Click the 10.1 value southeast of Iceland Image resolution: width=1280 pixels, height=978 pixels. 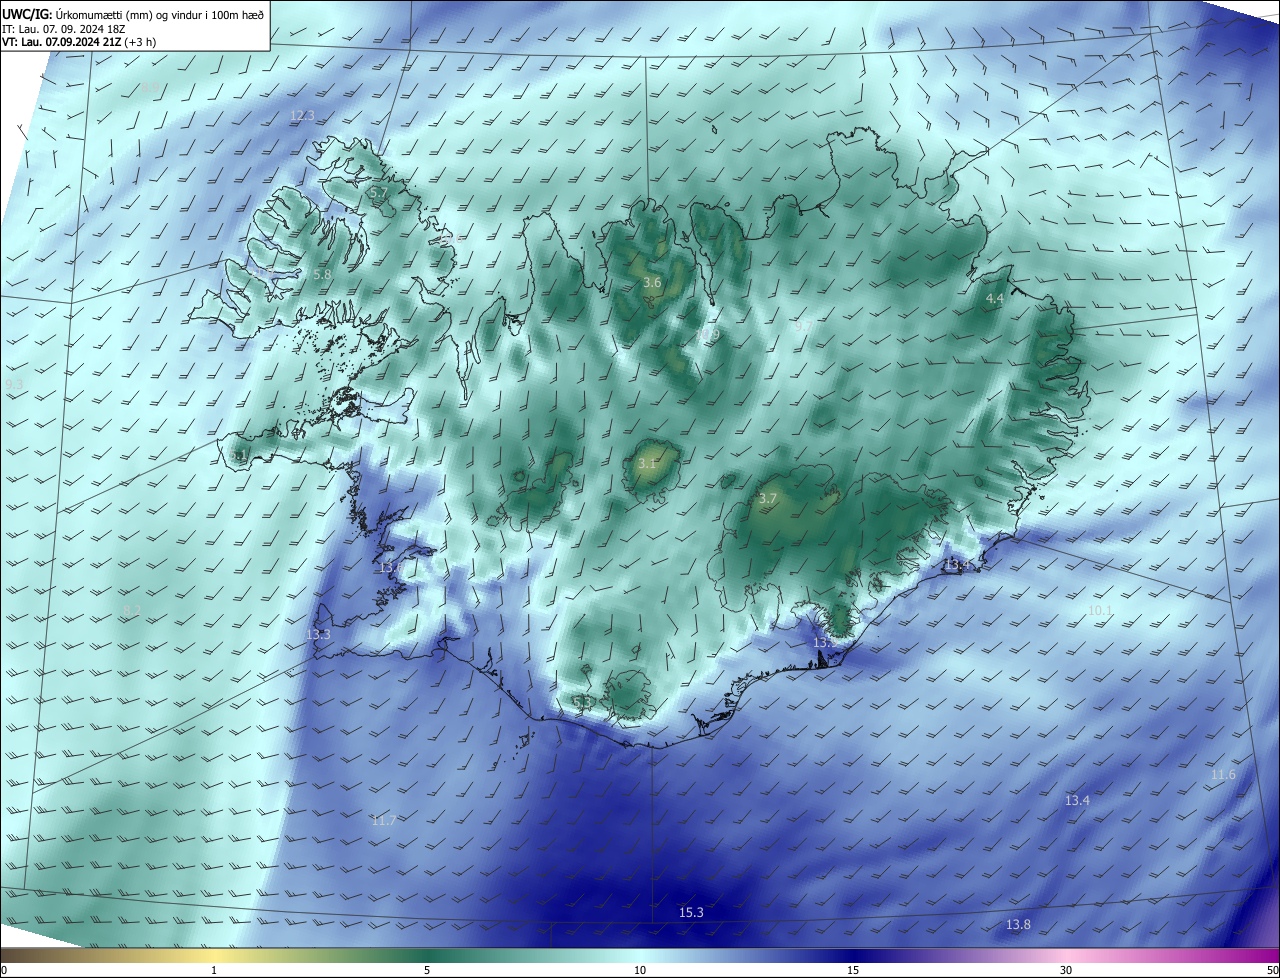1100,610
